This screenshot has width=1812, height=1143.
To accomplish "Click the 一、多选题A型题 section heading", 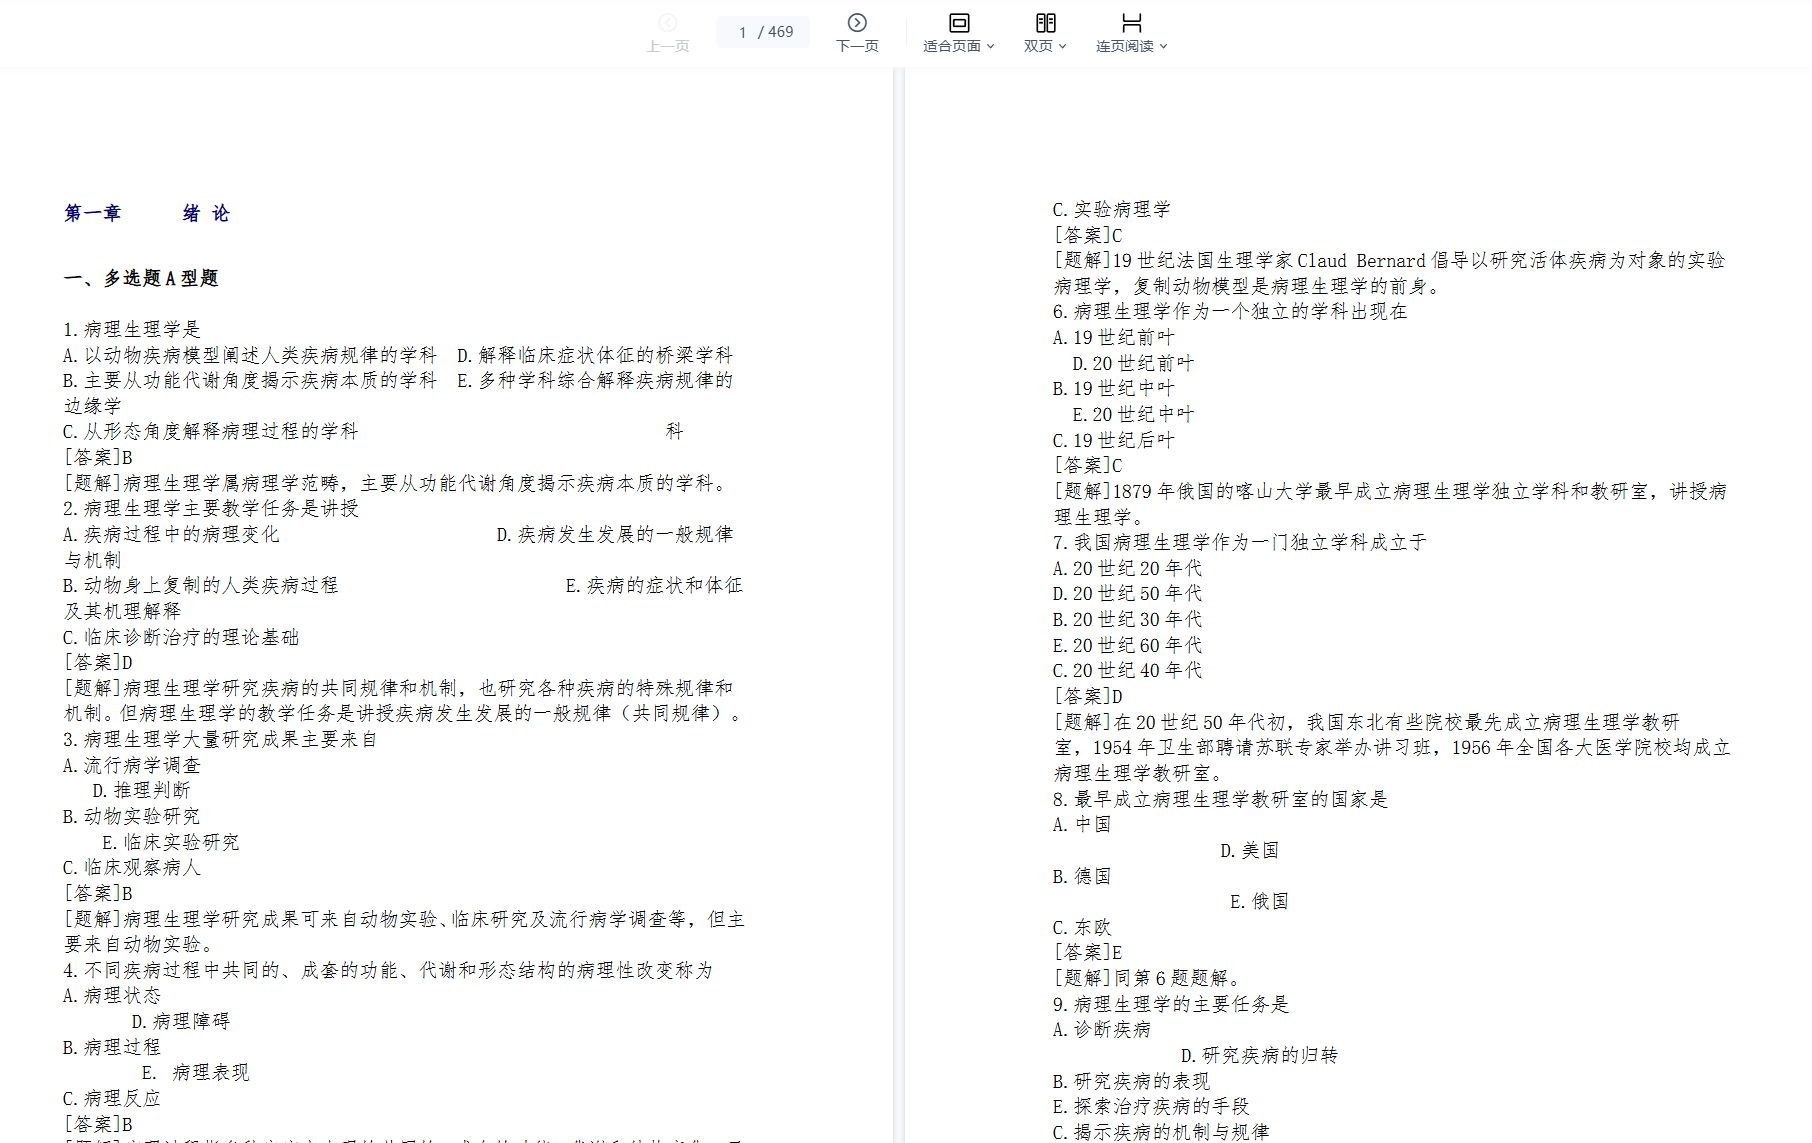I will coord(141,278).
